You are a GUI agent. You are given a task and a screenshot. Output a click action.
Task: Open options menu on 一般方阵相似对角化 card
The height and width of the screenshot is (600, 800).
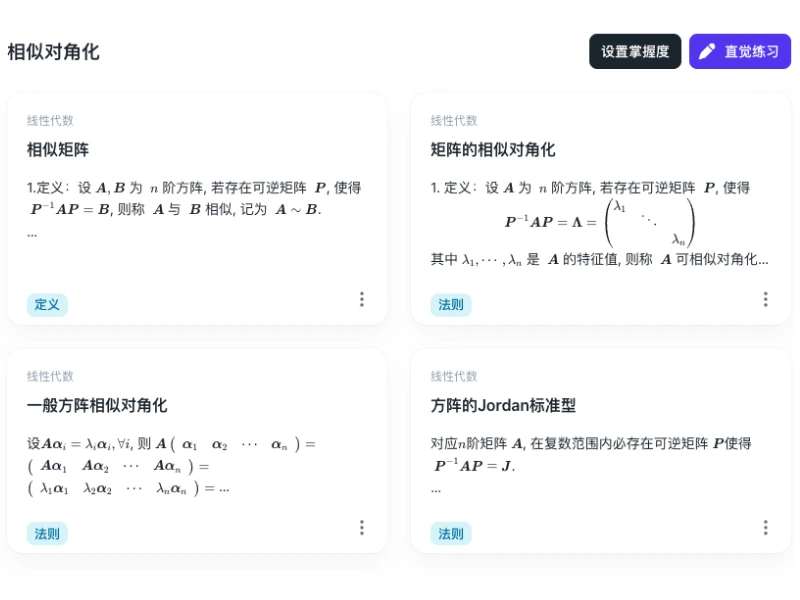362,527
